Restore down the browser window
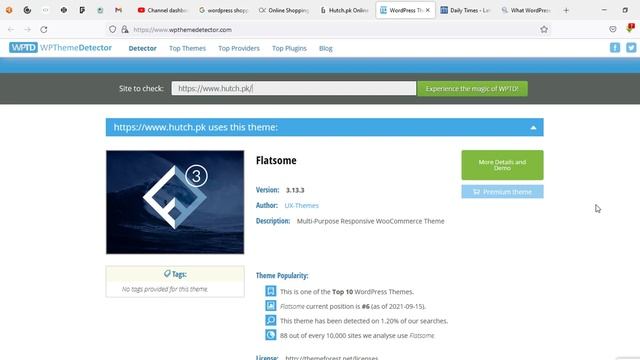 (625, 10)
